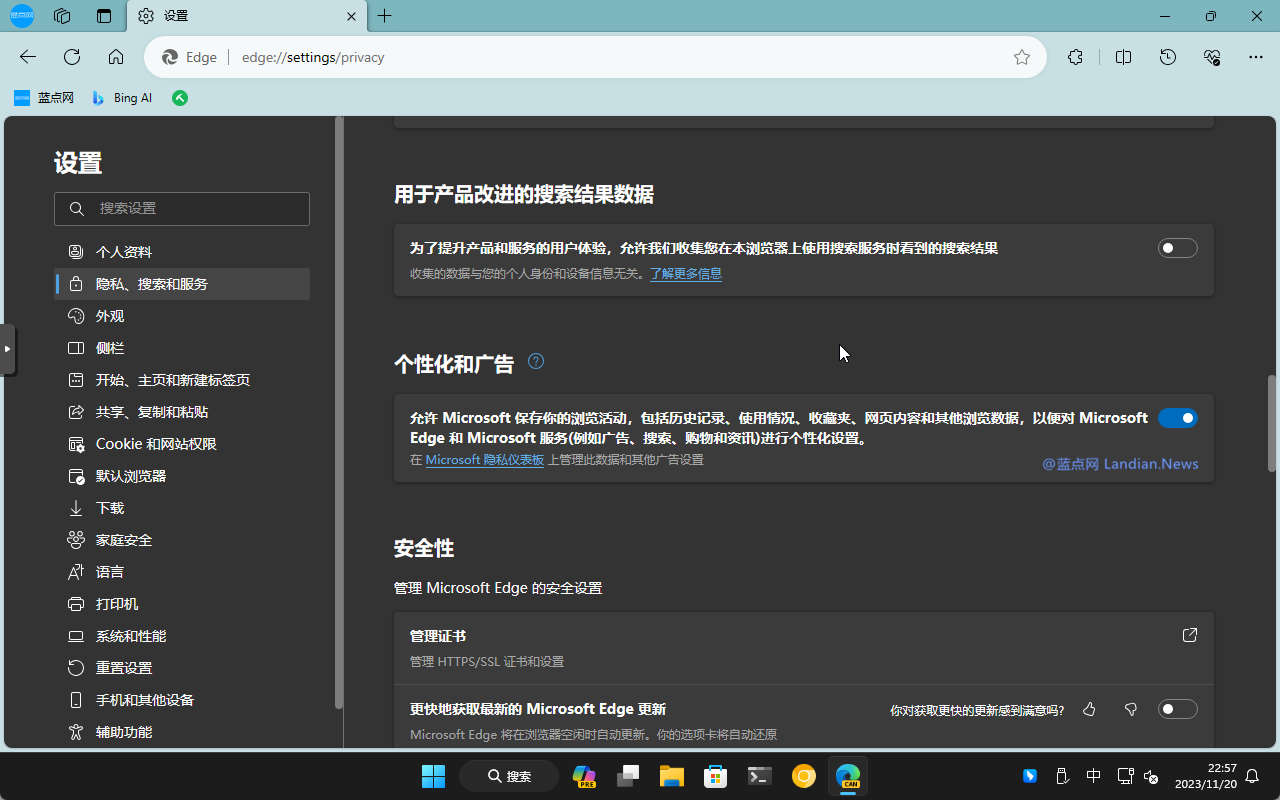
Task: Open Copilot preview taskbar icon
Action: [x=584, y=776]
